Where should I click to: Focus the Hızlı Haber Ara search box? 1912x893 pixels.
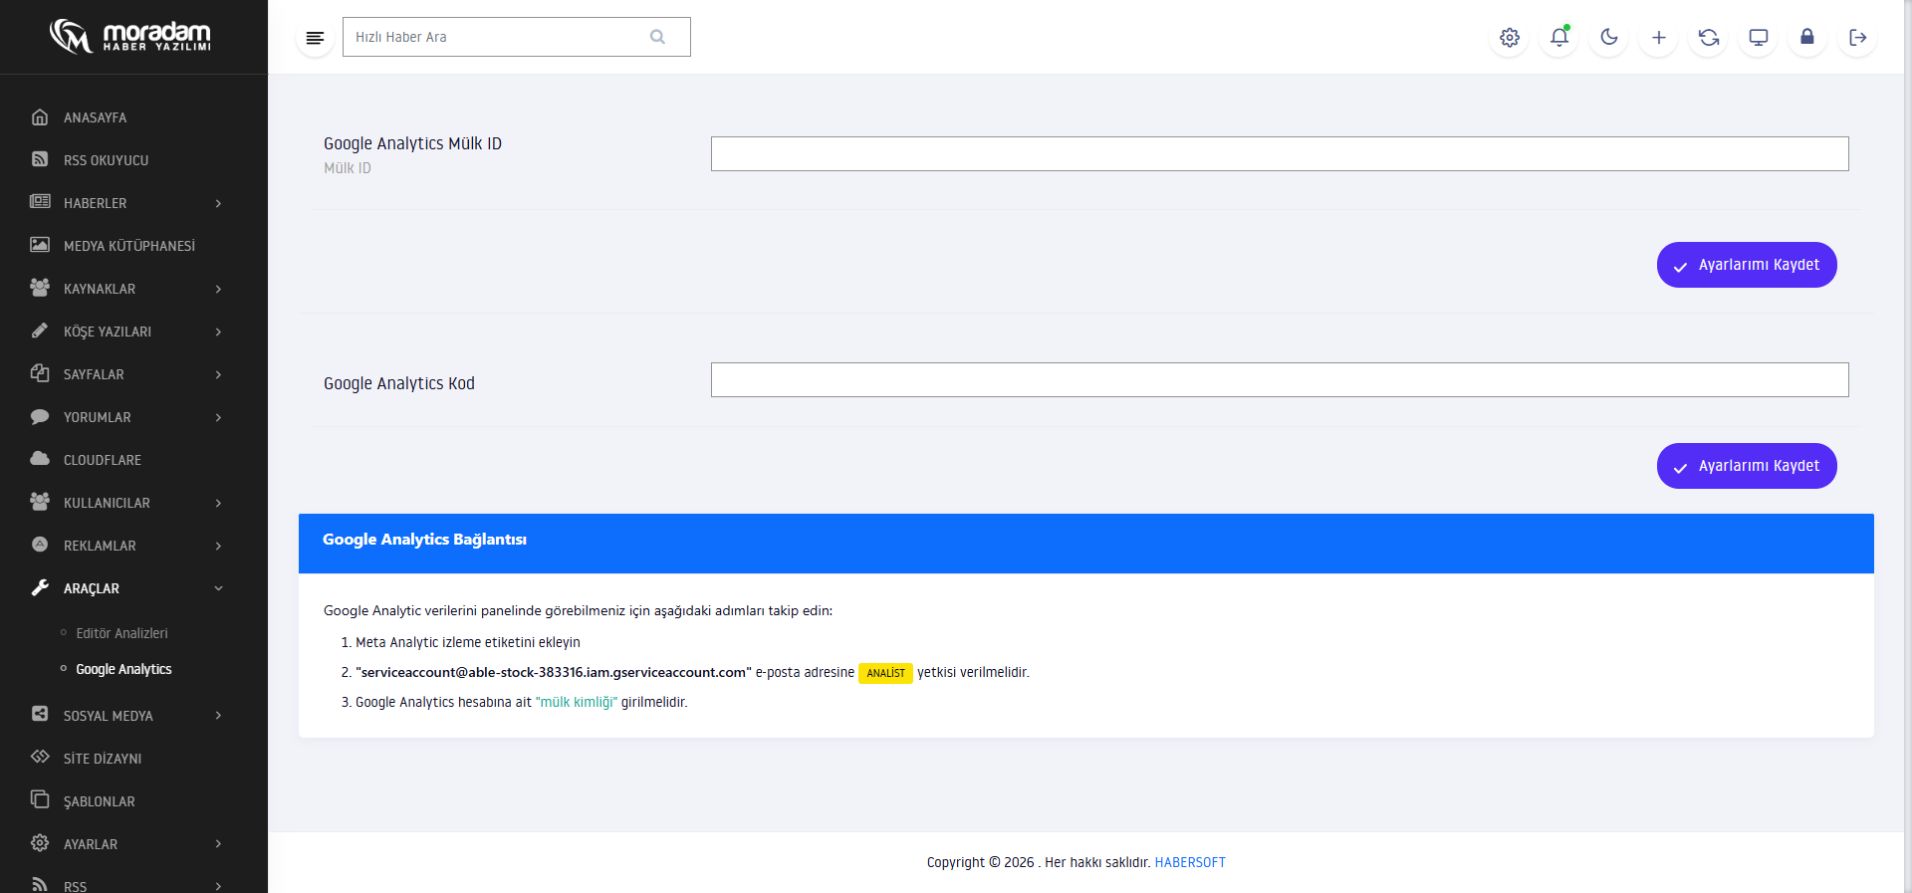(516, 37)
